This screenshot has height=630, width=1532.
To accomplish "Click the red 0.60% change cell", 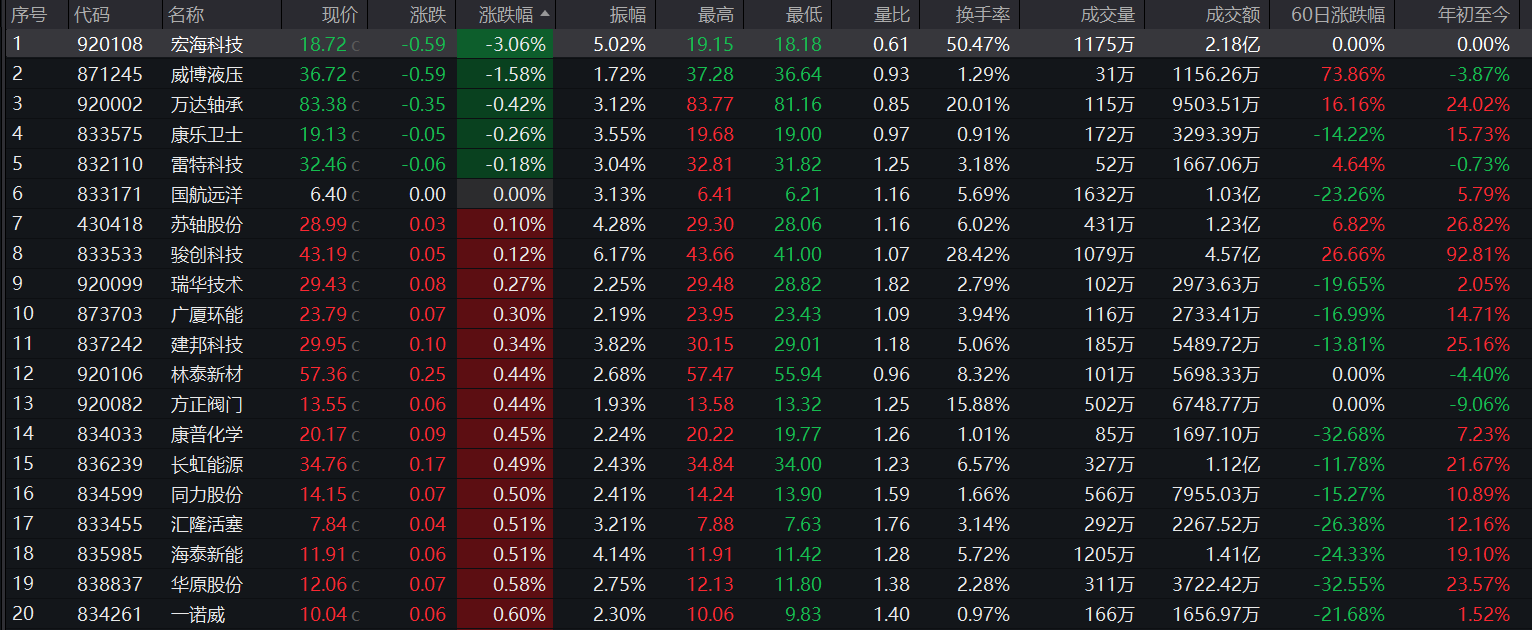I will coord(505,614).
